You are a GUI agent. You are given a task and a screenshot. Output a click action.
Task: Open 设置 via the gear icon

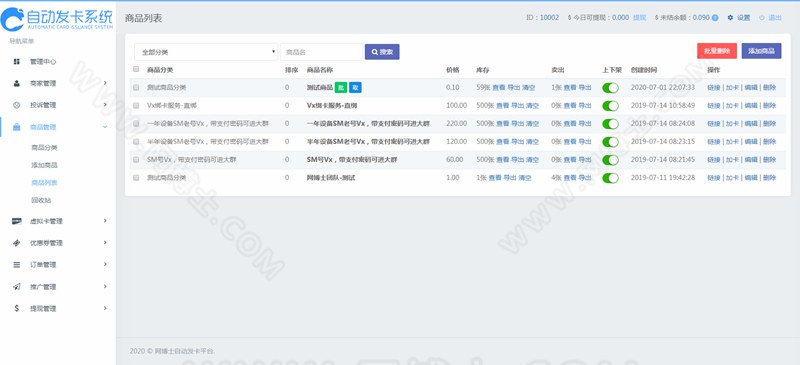[x=730, y=18]
